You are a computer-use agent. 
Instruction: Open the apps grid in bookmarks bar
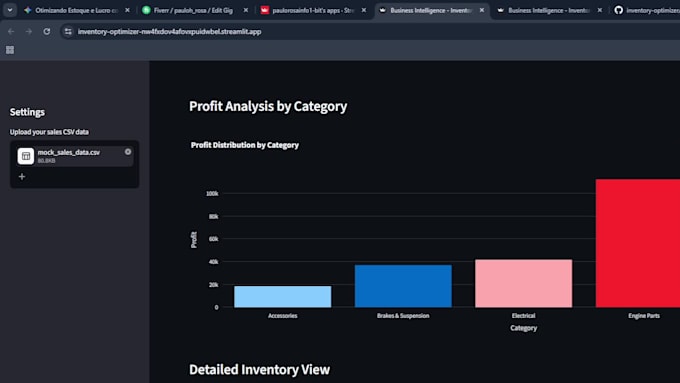pos(10,50)
